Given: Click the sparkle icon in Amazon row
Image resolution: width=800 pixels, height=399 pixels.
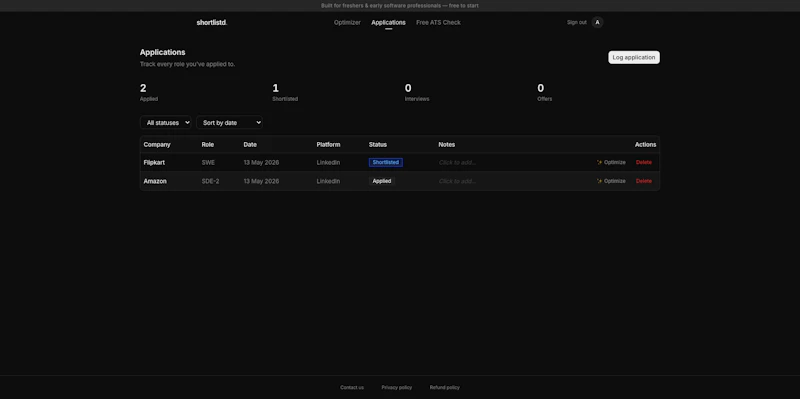Looking at the screenshot, I should (599, 181).
